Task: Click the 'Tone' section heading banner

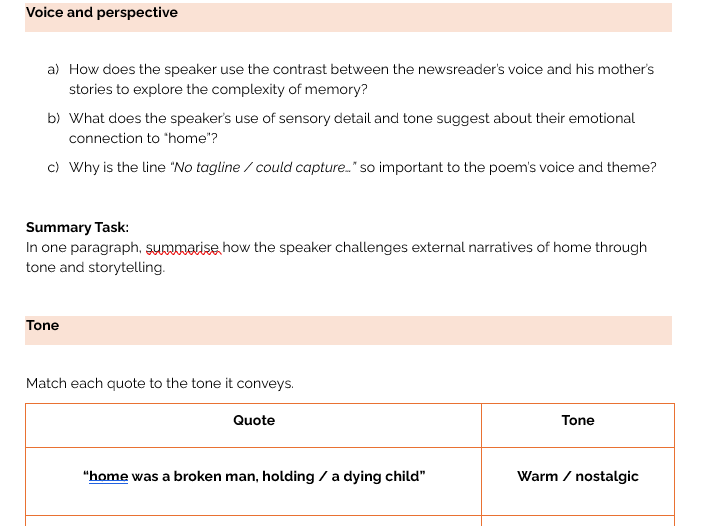Action: click(x=348, y=330)
